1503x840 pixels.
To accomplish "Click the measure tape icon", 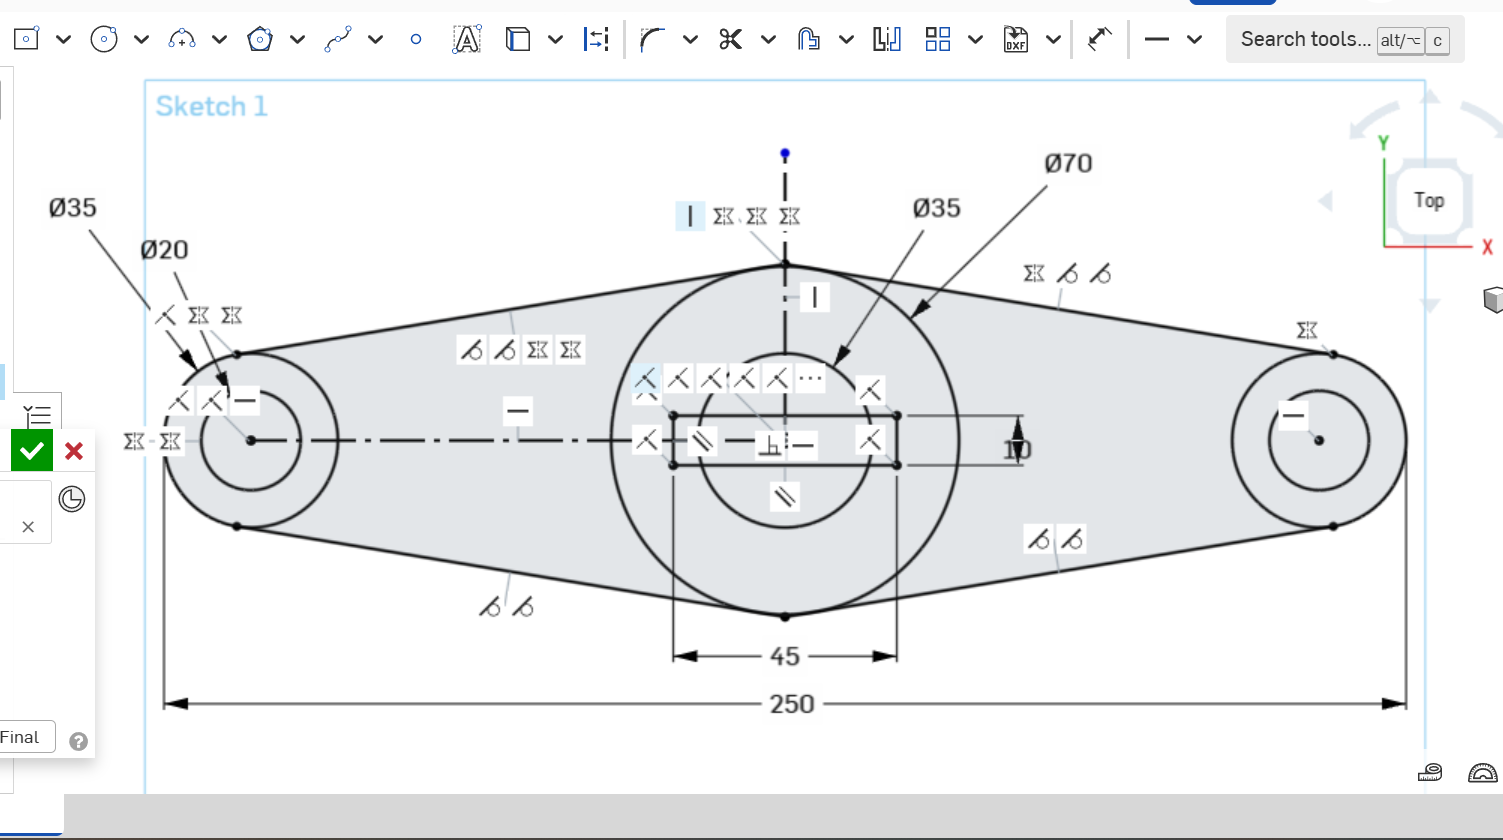I will pos(1430,772).
